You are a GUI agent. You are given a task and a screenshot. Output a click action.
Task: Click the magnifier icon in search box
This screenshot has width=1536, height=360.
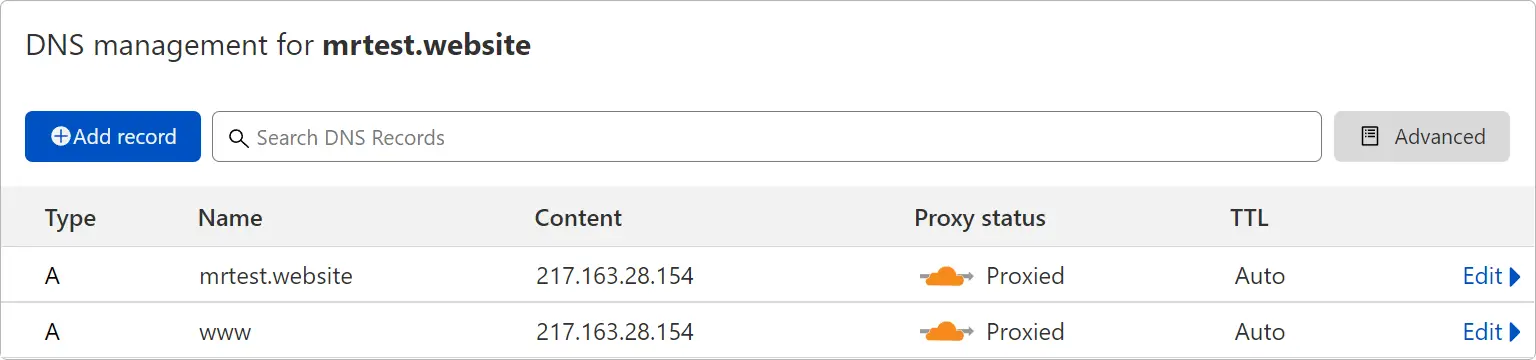click(238, 138)
